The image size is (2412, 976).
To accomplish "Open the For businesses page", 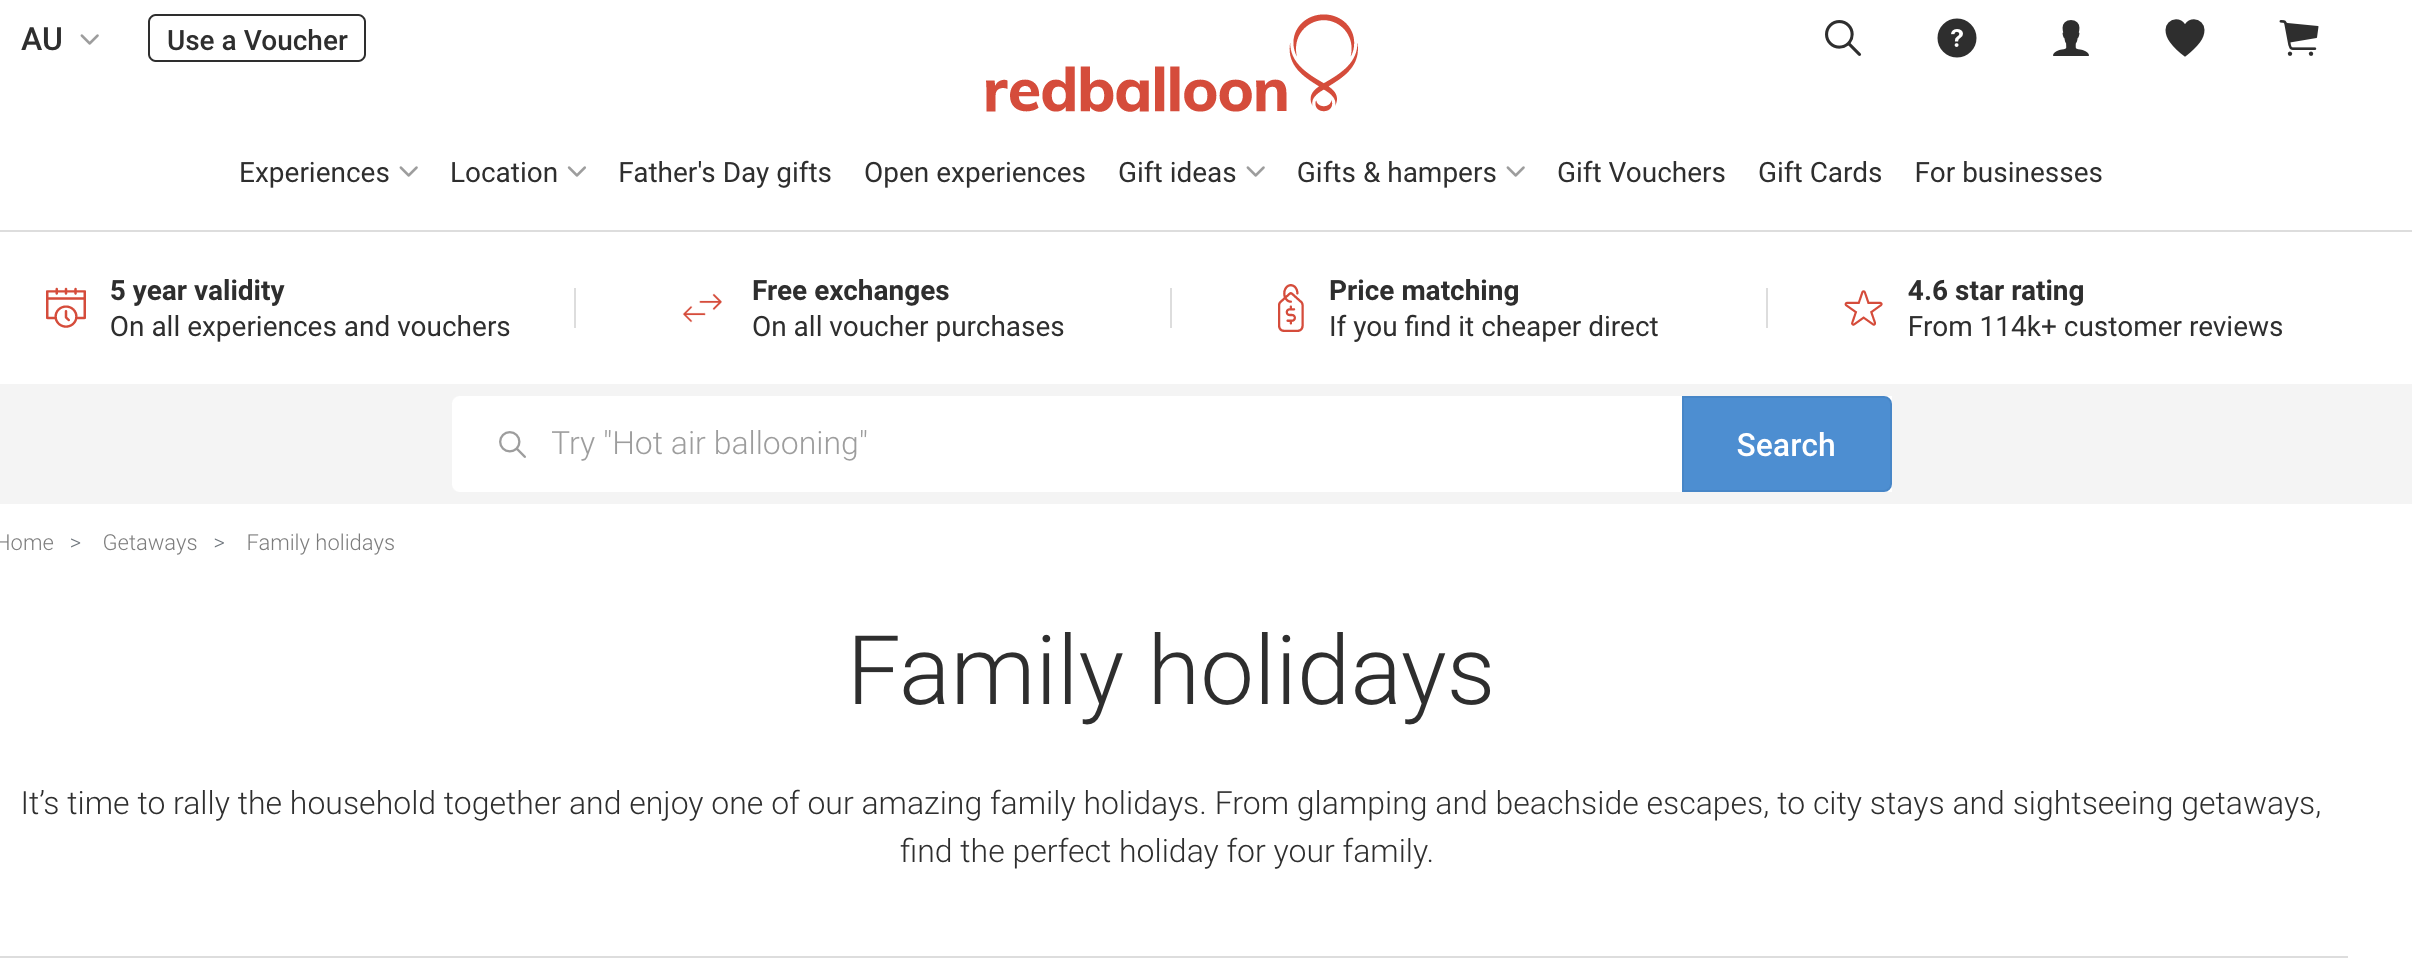I will 2008,172.
